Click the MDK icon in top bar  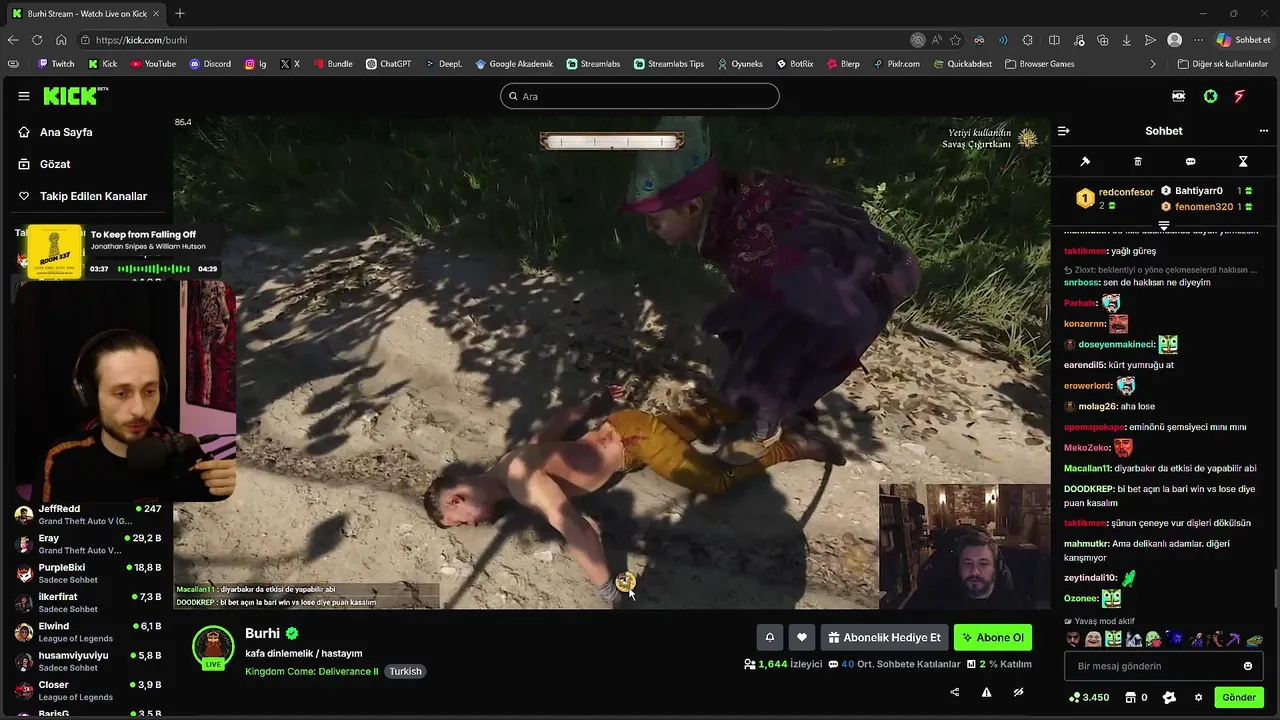pyautogui.click(x=1178, y=96)
